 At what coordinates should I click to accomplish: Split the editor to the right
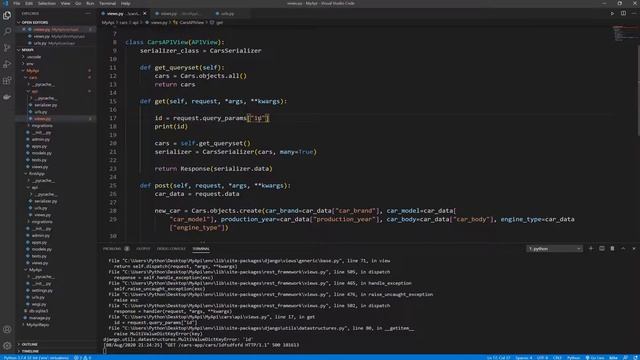click(x=623, y=13)
